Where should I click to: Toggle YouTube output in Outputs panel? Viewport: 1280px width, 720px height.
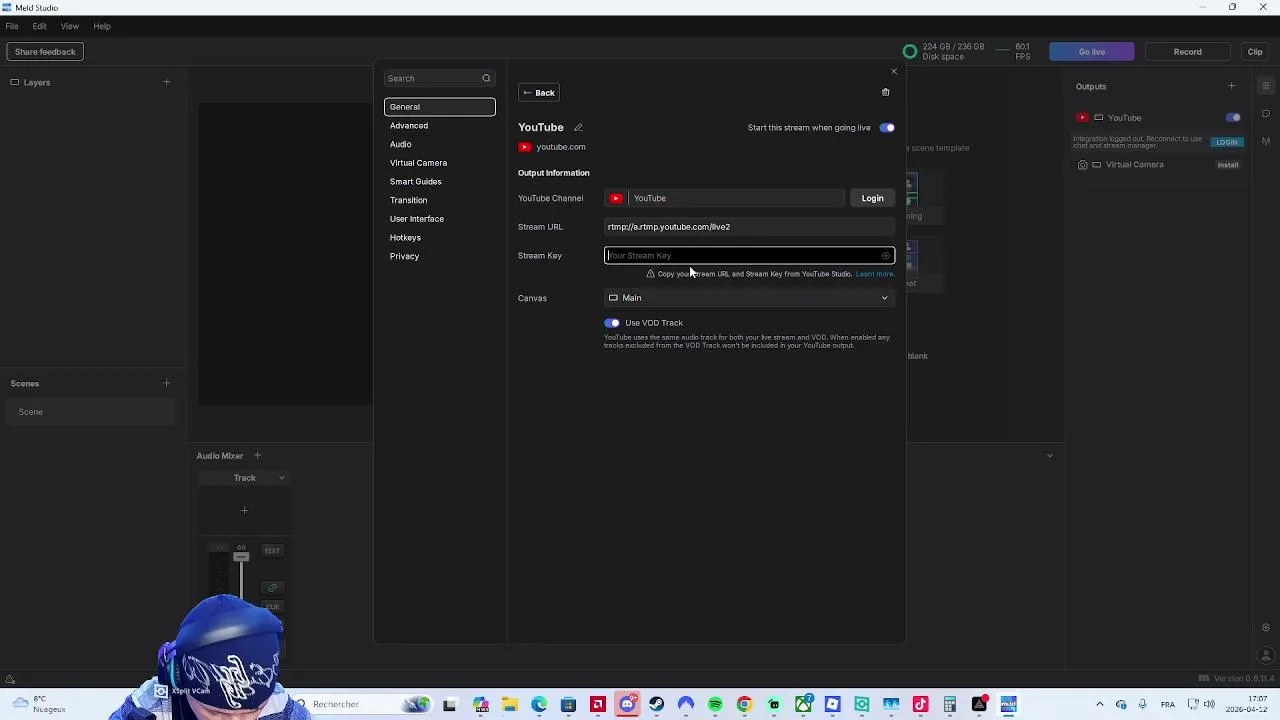1233,118
